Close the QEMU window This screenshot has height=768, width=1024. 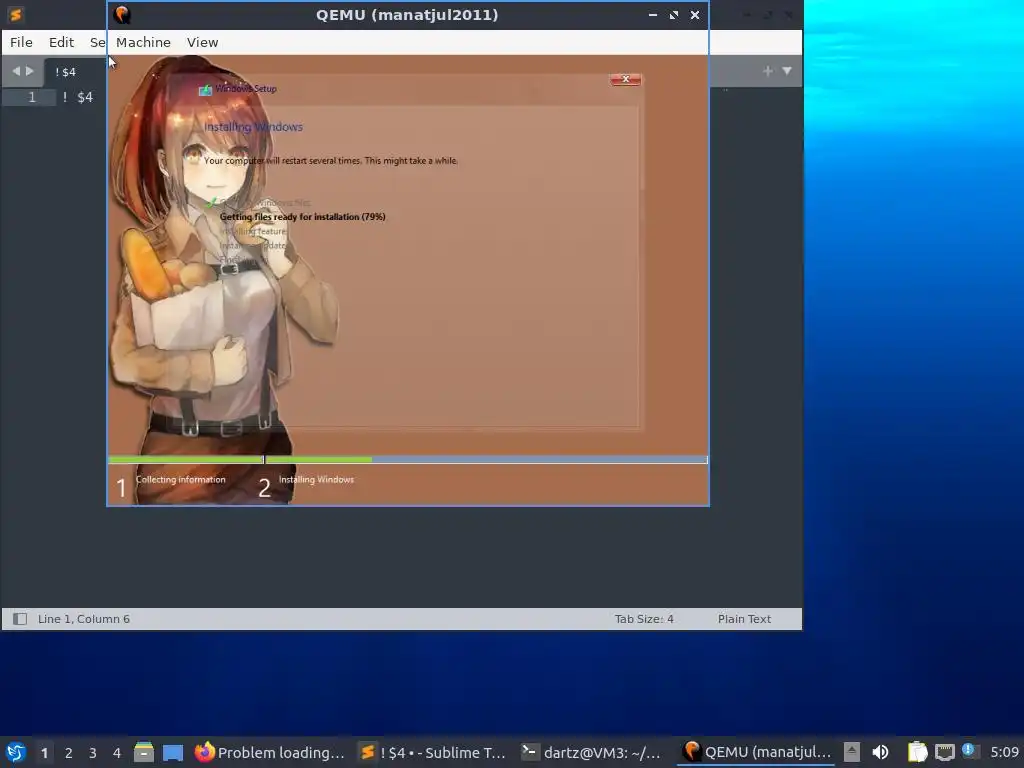click(695, 14)
